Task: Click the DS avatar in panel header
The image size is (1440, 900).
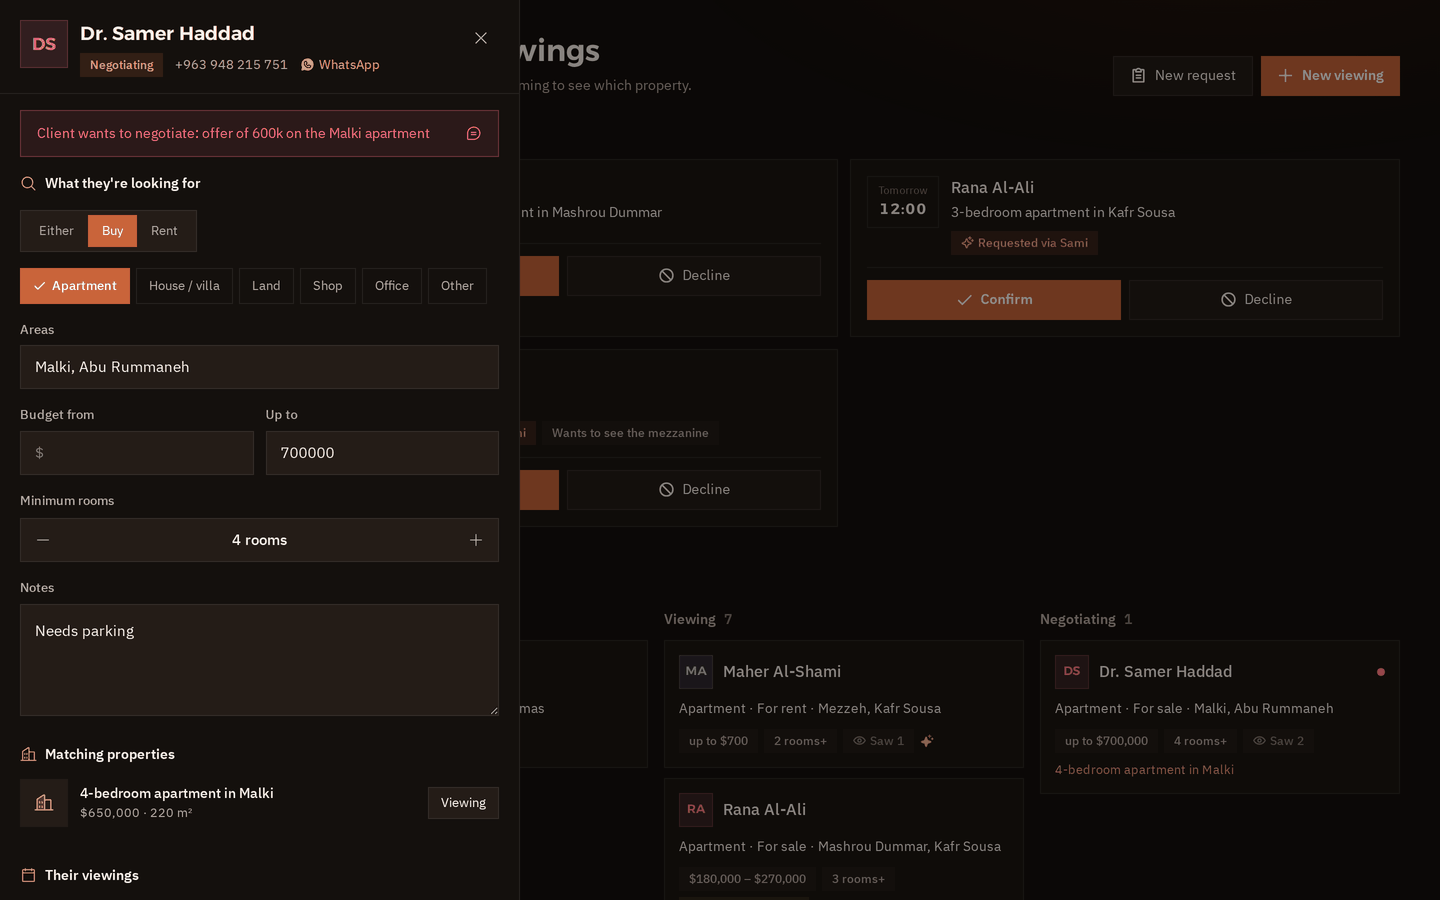Action: click(44, 44)
